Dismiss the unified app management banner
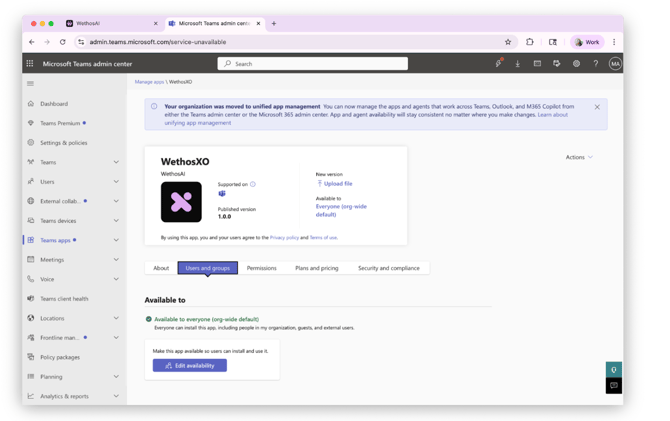The width and height of the screenshot is (670, 421). click(597, 107)
